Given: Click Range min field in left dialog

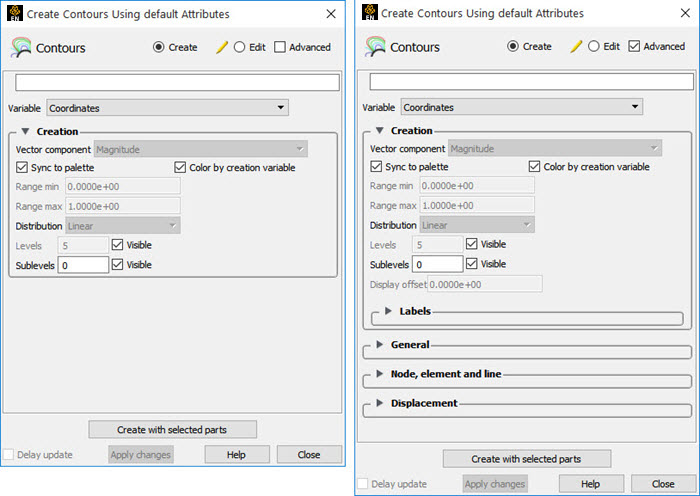Looking at the screenshot, I should (123, 186).
